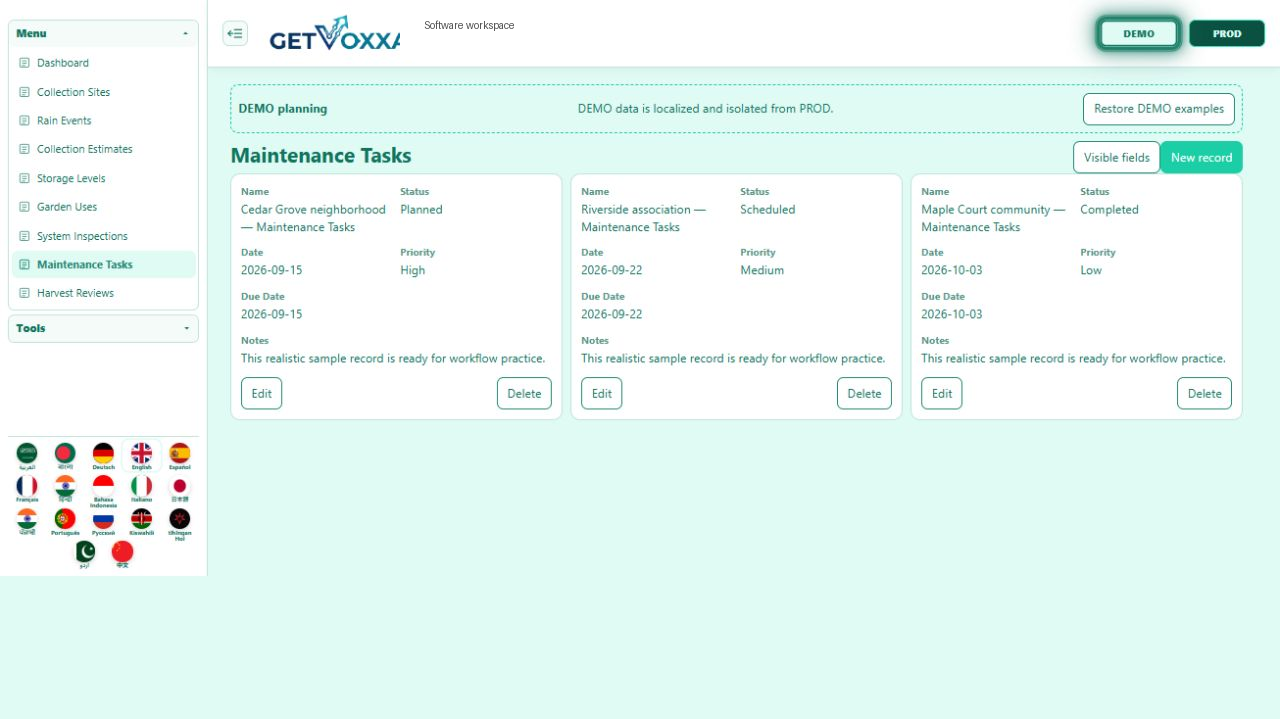The height and width of the screenshot is (719, 1280).
Task: Pick the Português language flag
Action: (65, 522)
